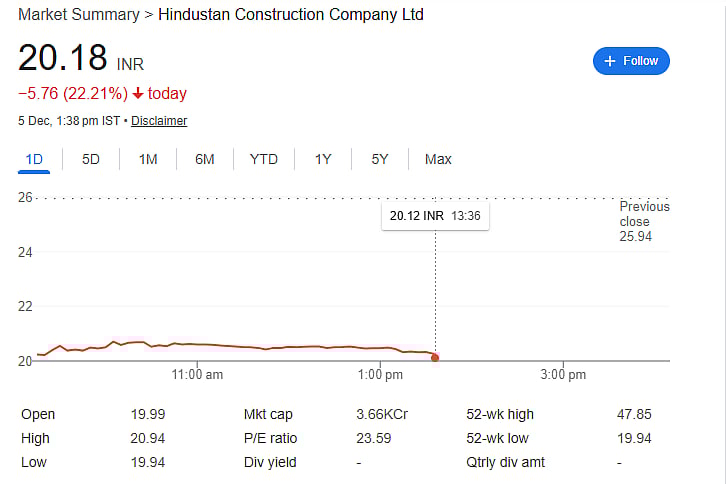Click the plus icon in Follow
This screenshot has width=726, height=484.
tap(610, 61)
